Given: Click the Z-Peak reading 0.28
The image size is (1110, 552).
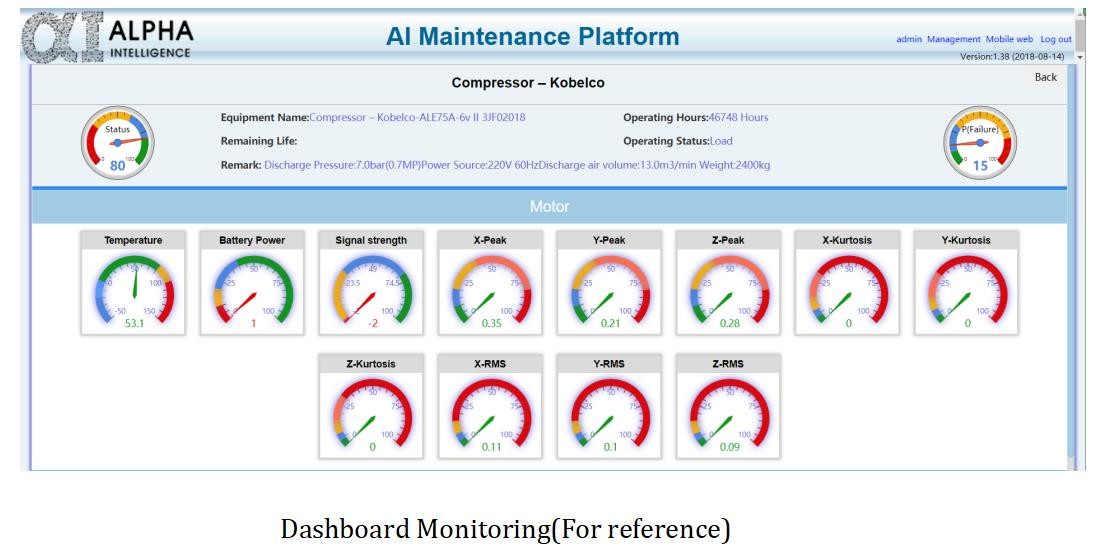Looking at the screenshot, I should 729,323.
